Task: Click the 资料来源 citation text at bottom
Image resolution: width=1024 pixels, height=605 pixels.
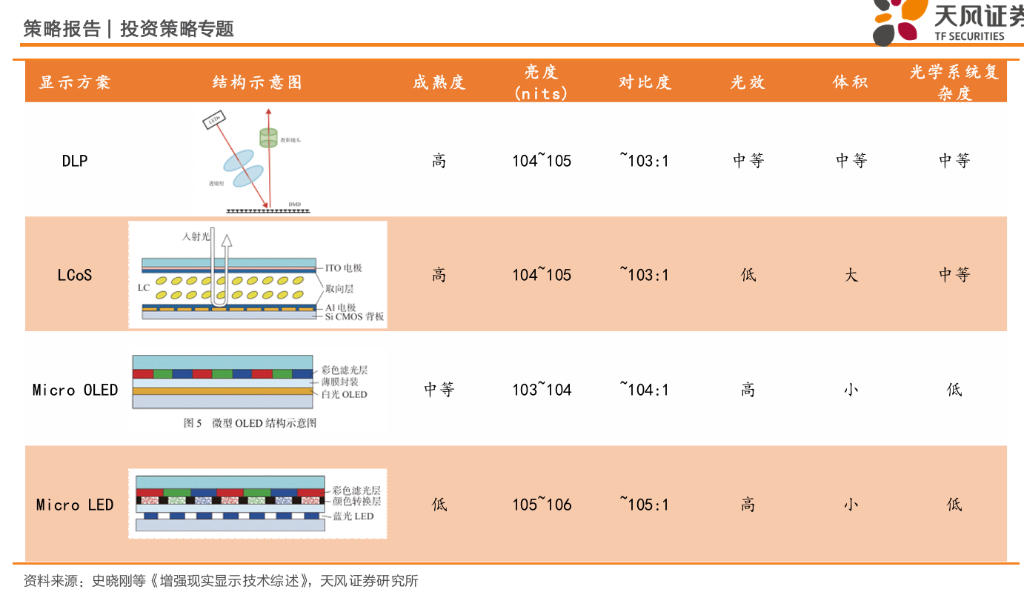Action: 220,581
